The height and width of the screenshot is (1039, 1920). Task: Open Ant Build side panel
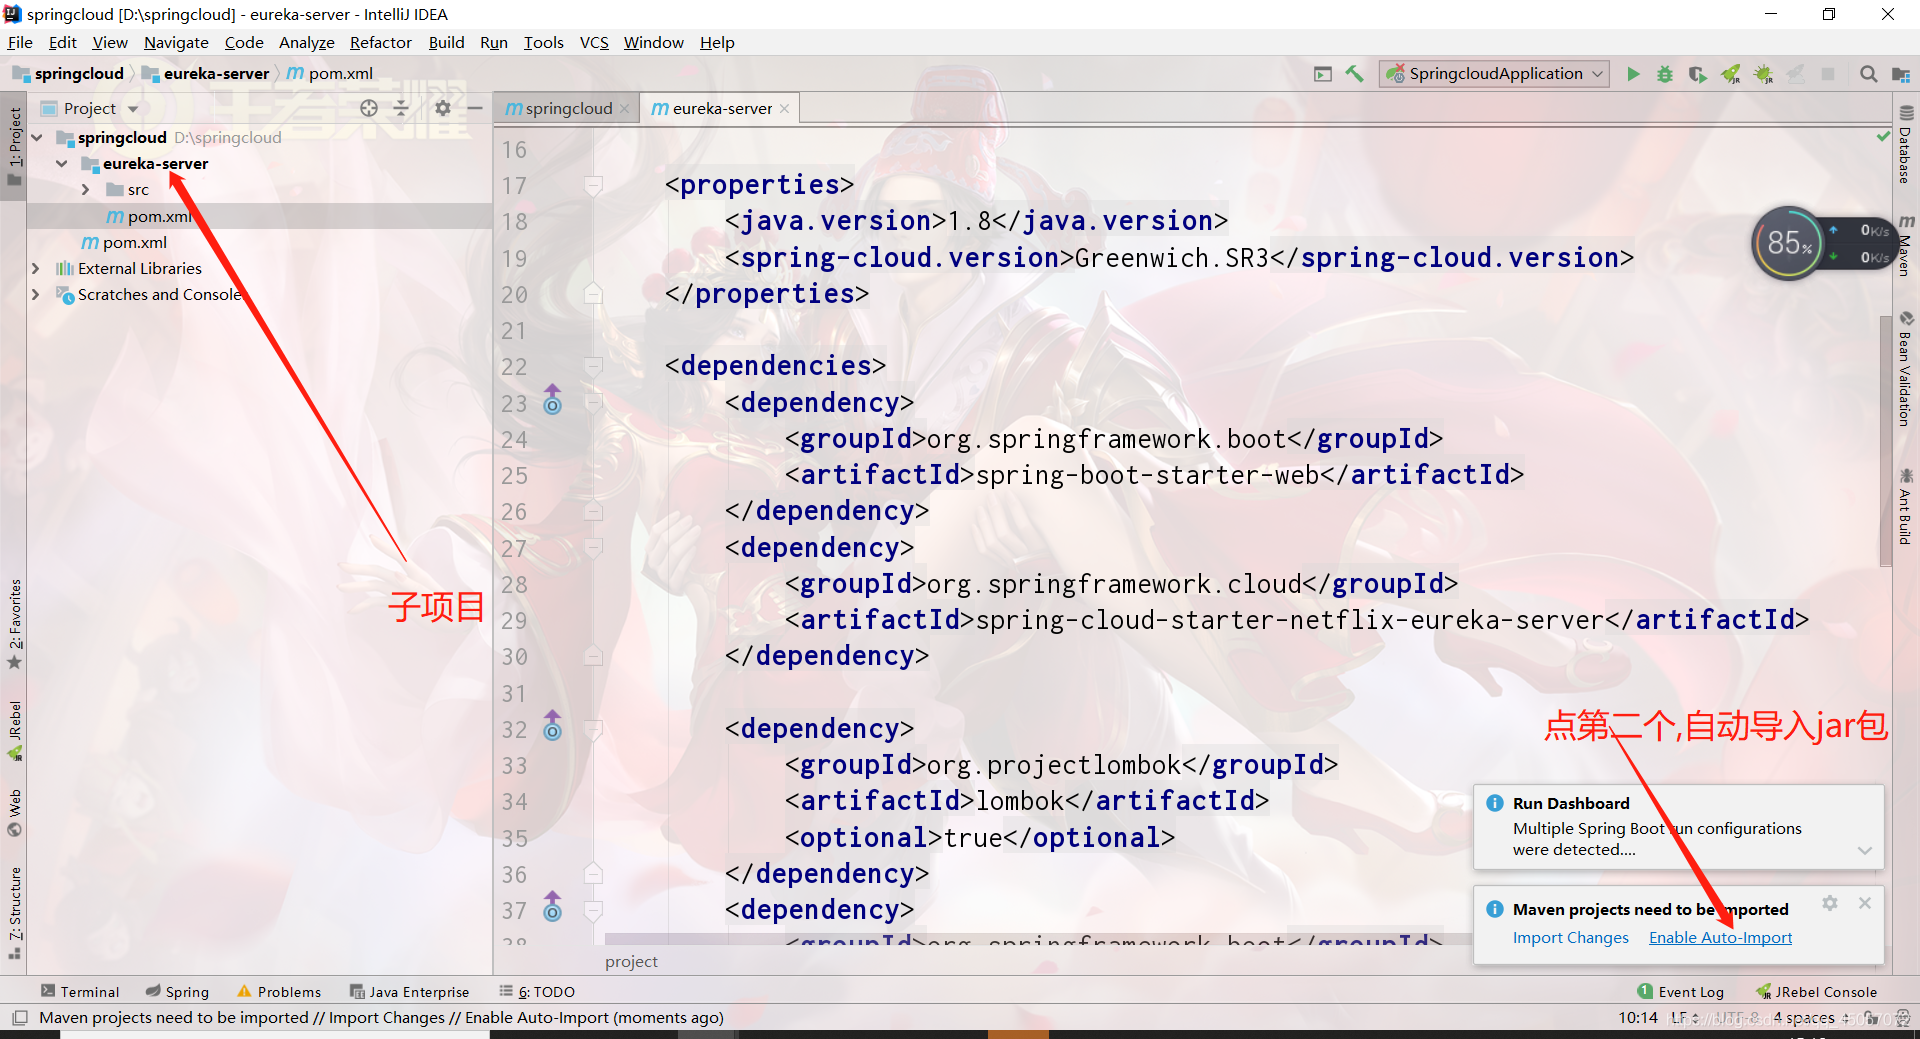1906,508
